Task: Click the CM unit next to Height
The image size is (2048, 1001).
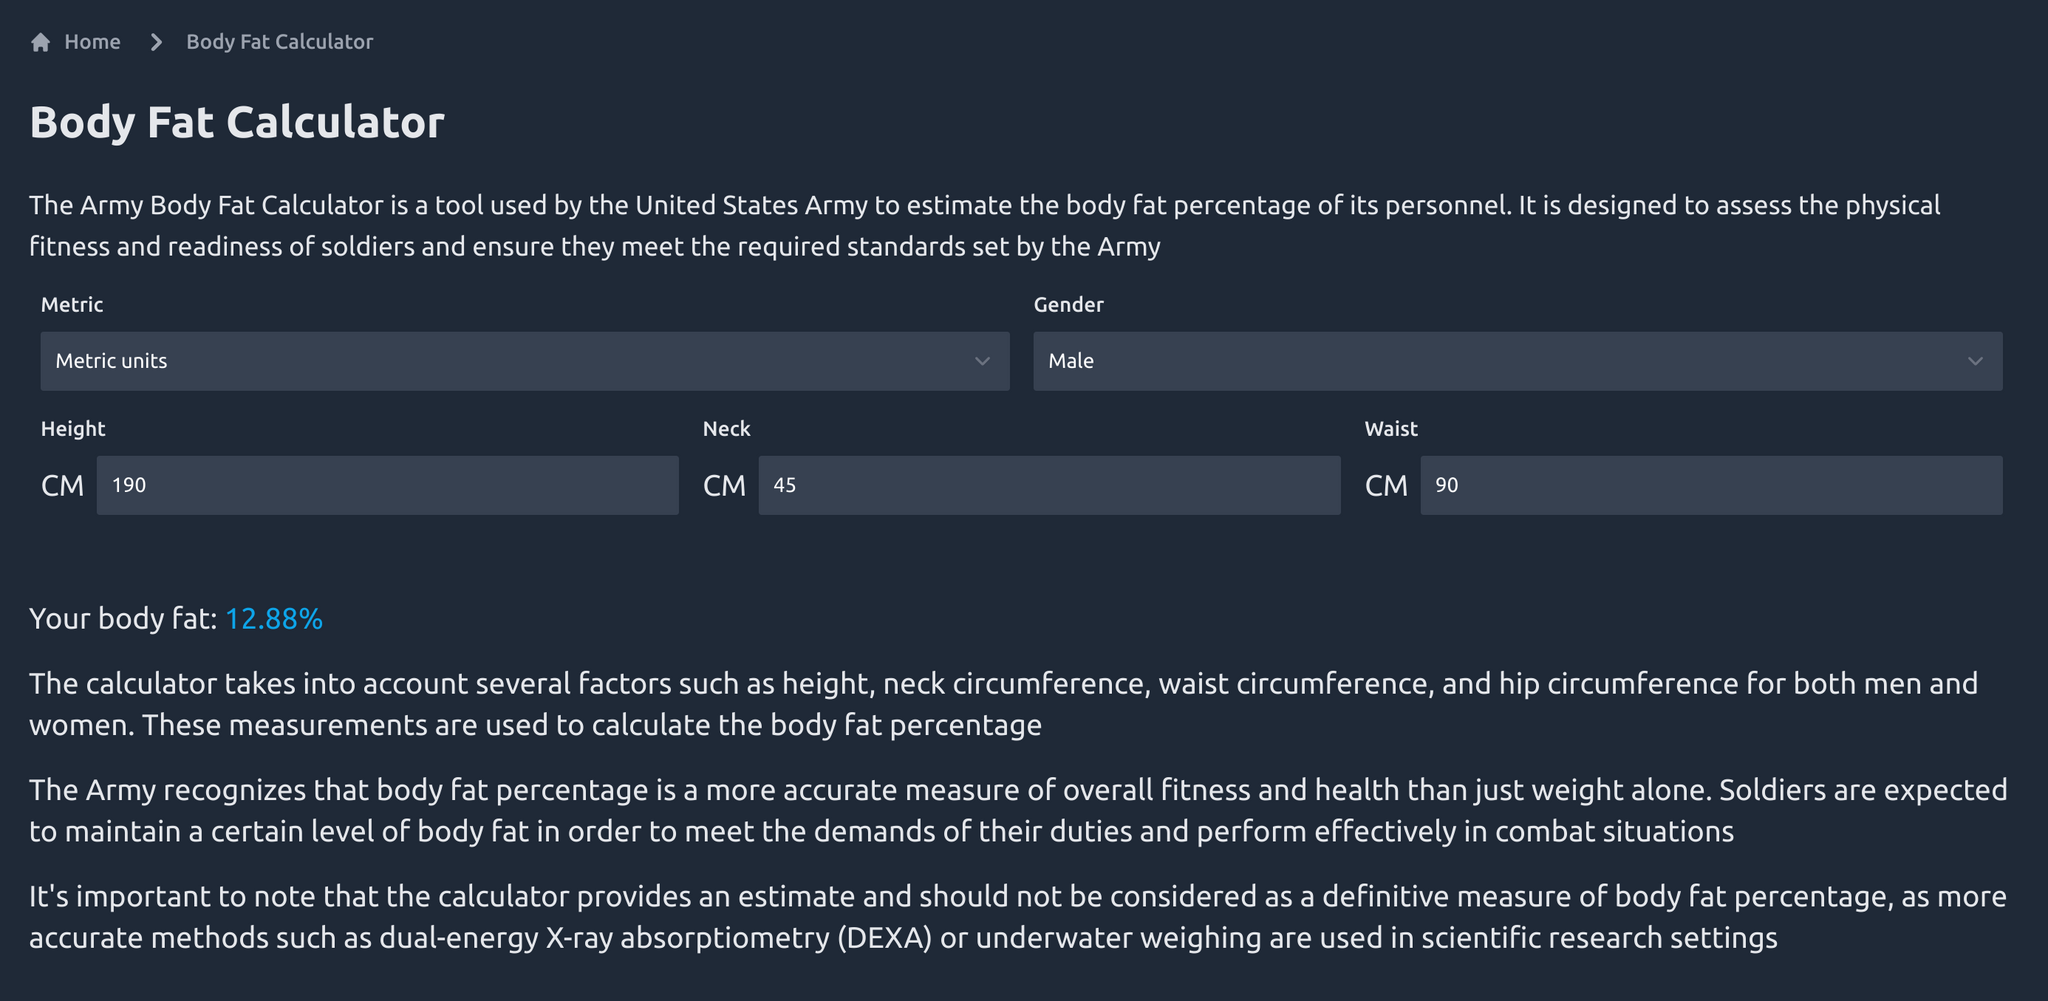Action: 62,486
